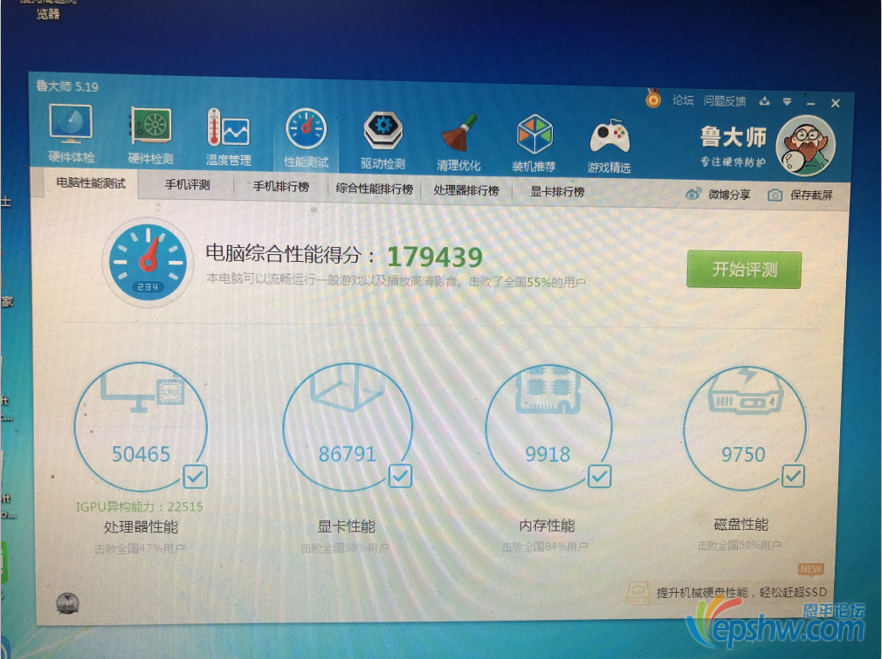Uncheck the 显卡性能 test checkbox
Screen dimensions: 882x659
400,476
